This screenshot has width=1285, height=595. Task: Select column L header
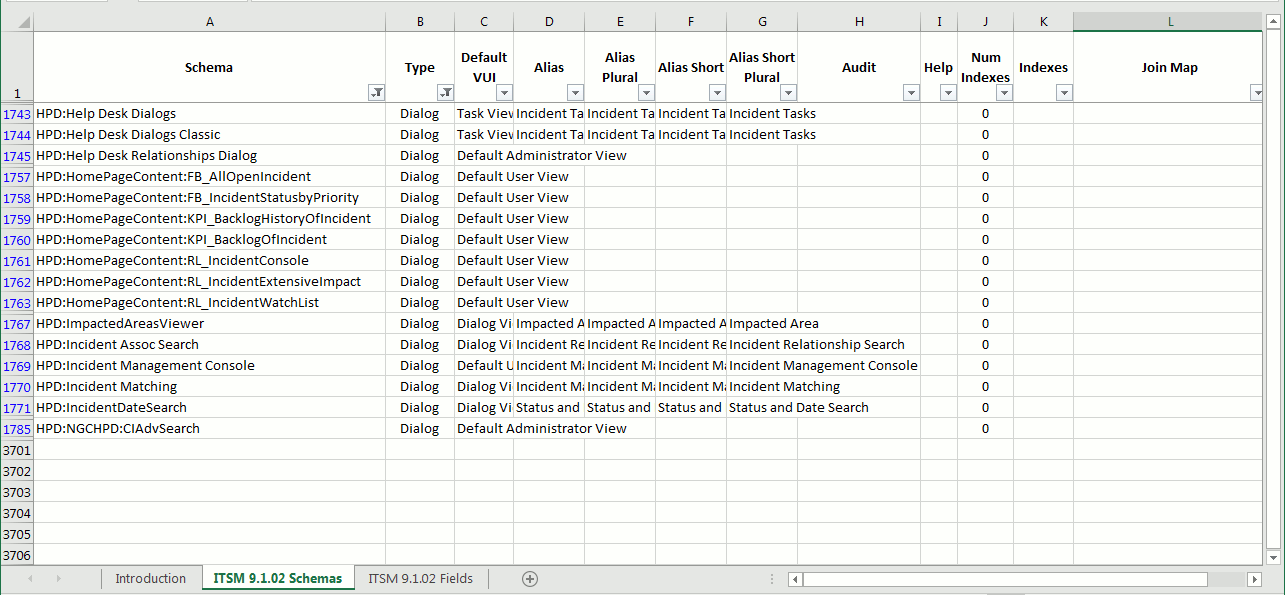point(1170,22)
